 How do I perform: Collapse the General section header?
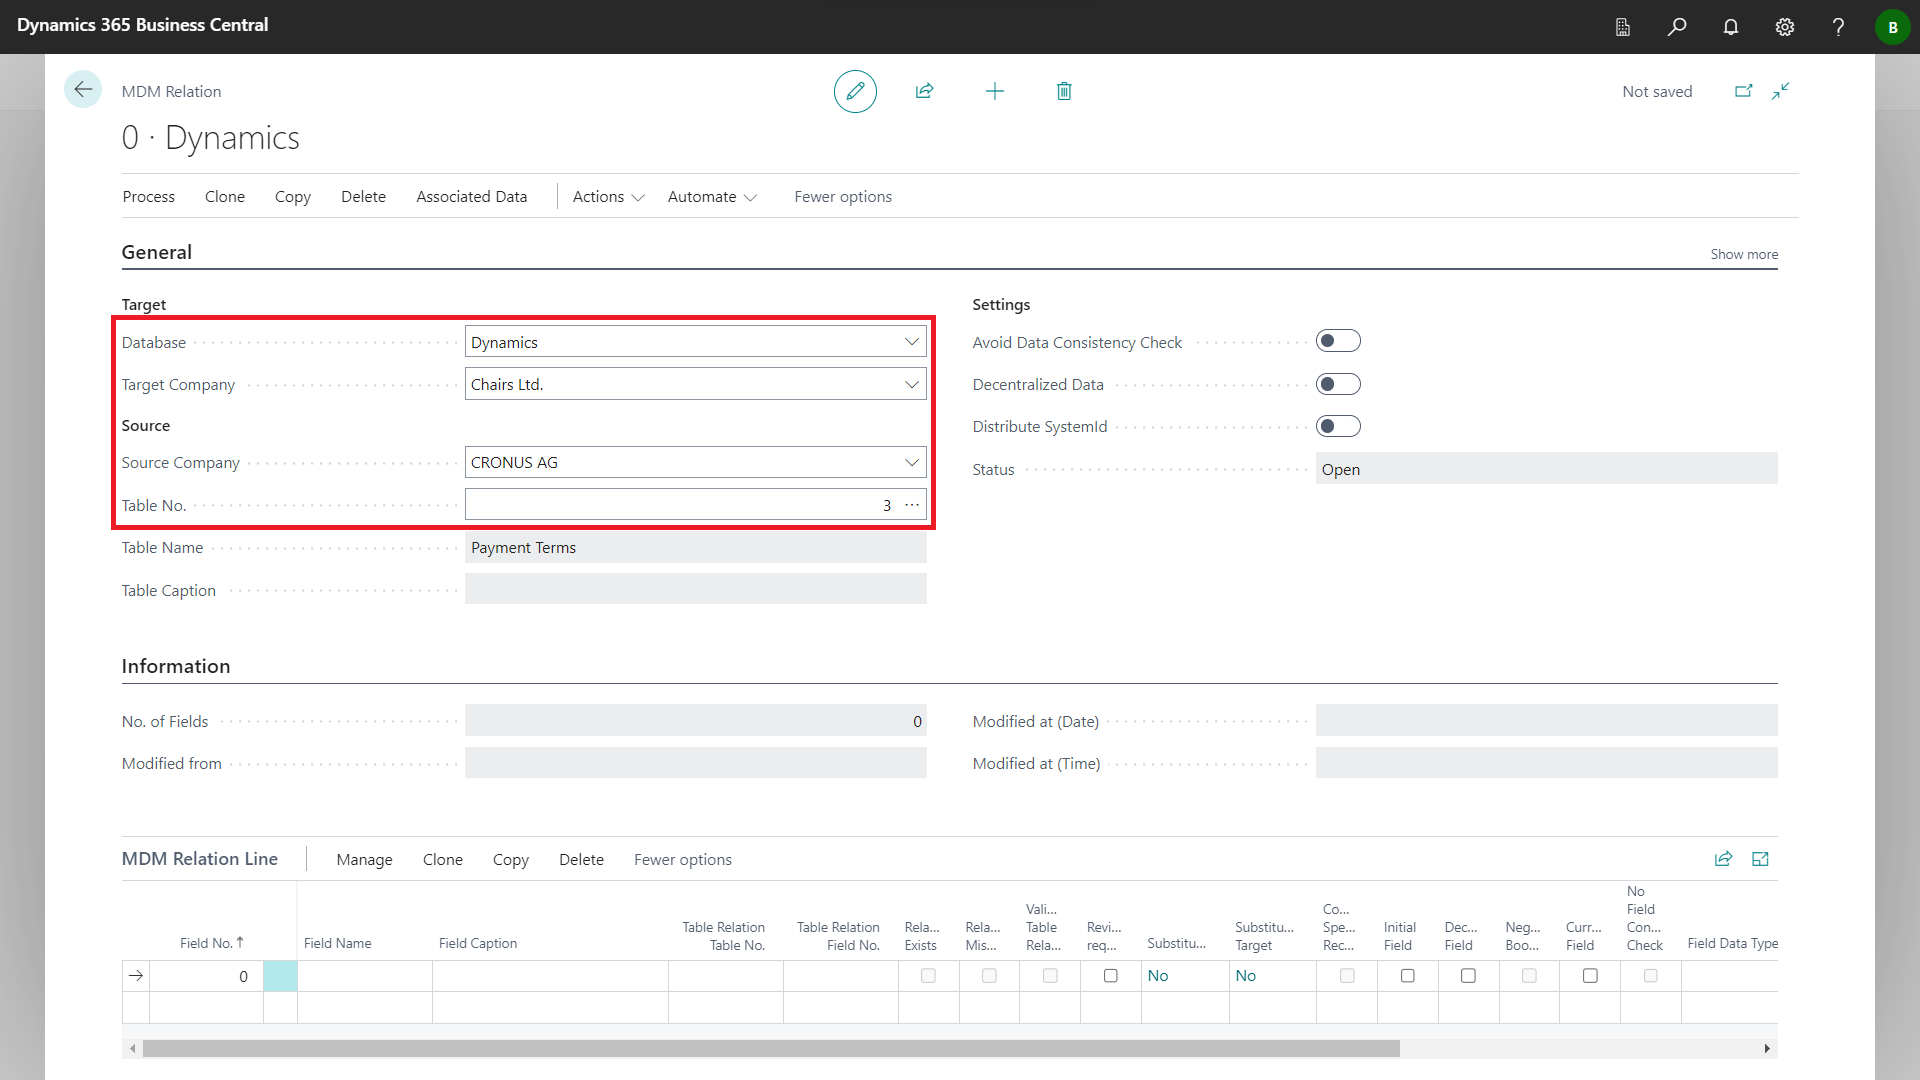point(156,252)
